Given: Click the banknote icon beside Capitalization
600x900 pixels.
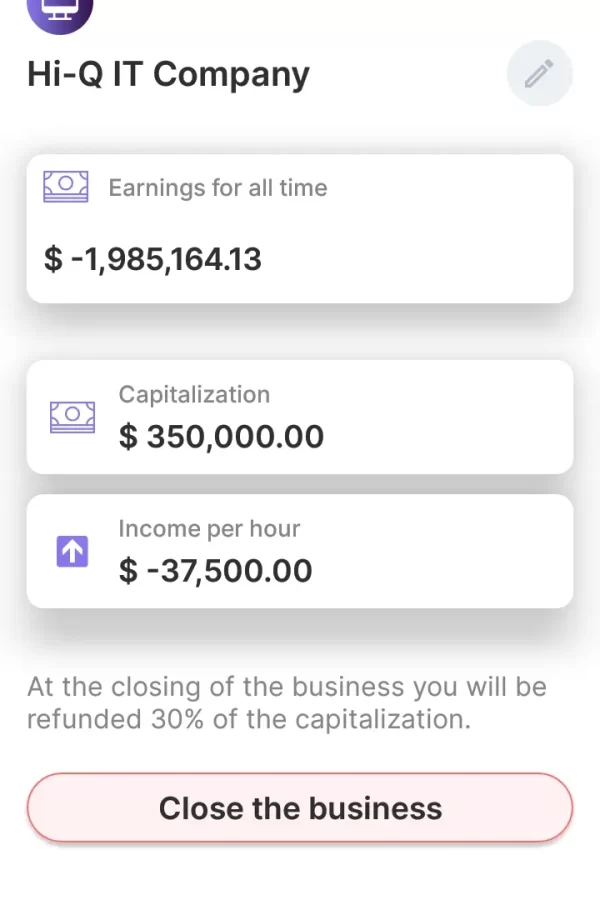Looking at the screenshot, I should 72,417.
